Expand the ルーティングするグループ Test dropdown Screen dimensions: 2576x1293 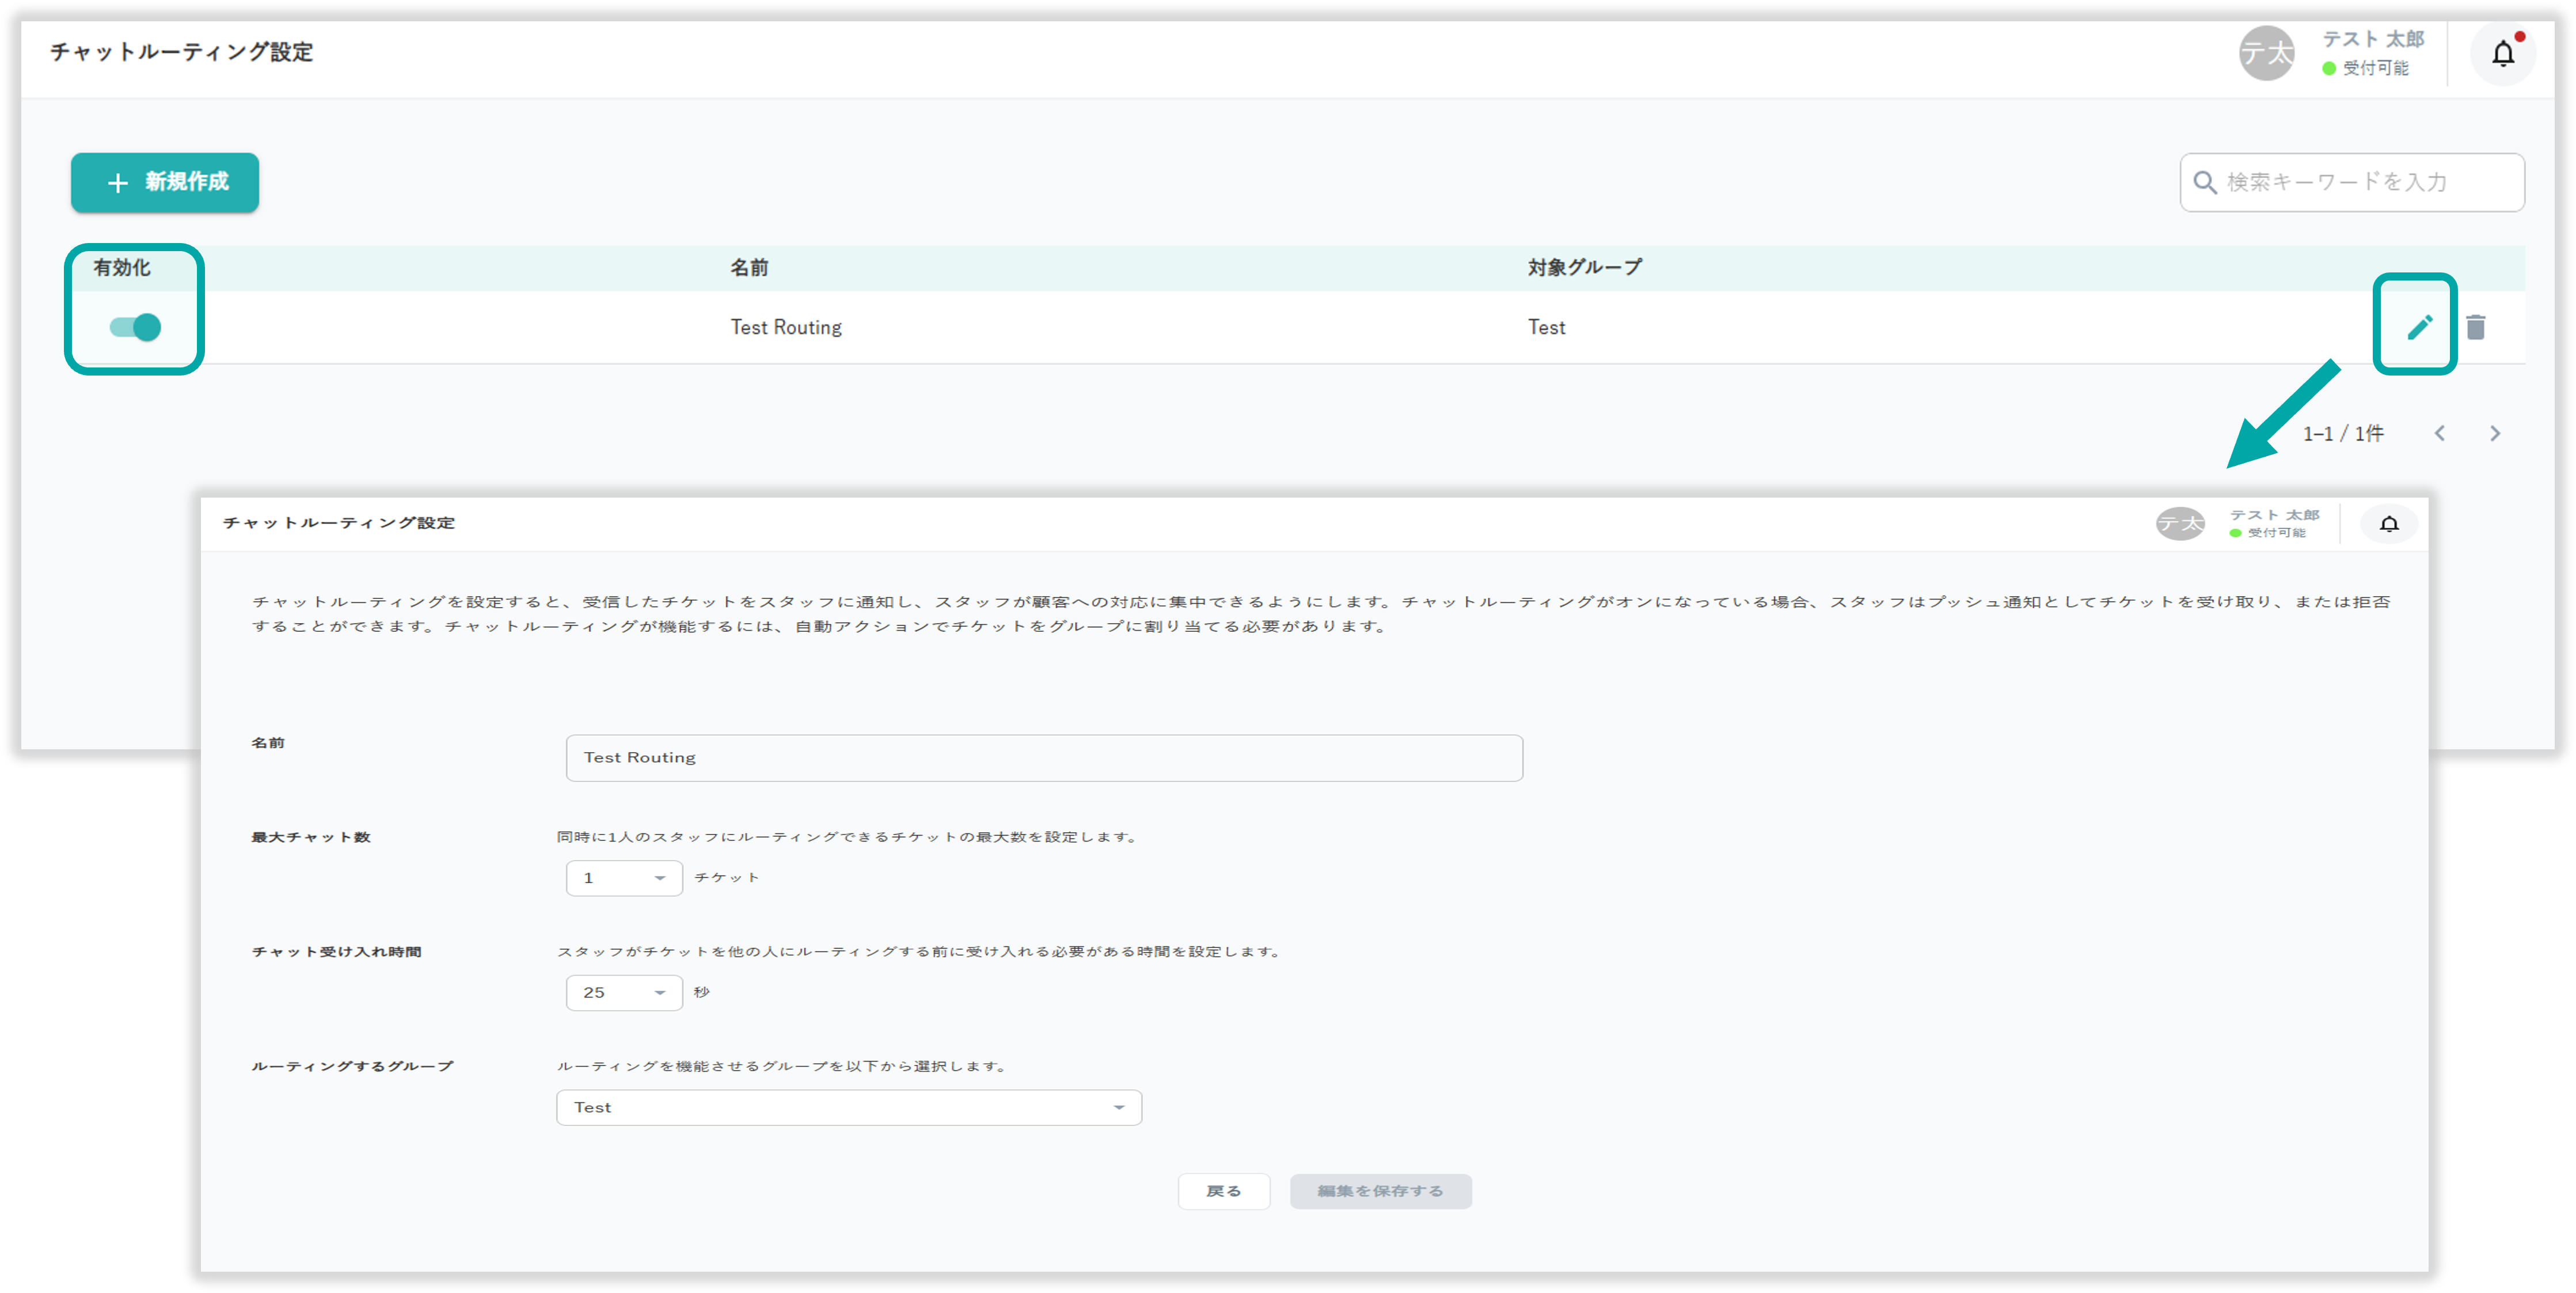coord(848,1108)
